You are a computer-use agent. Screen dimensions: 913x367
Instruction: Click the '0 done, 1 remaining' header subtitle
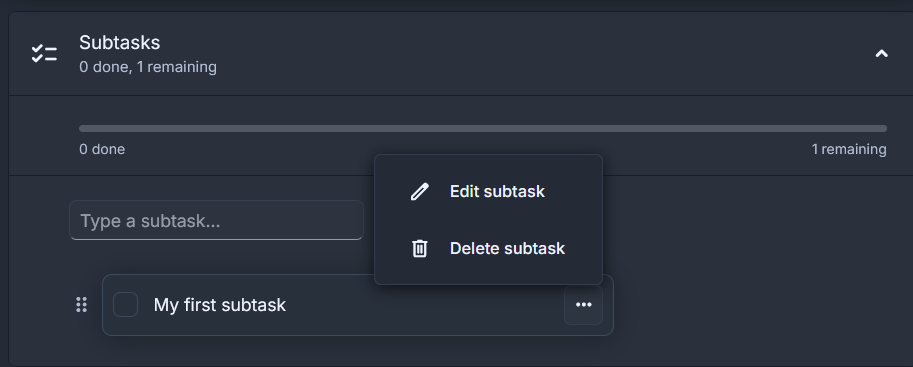tap(148, 67)
